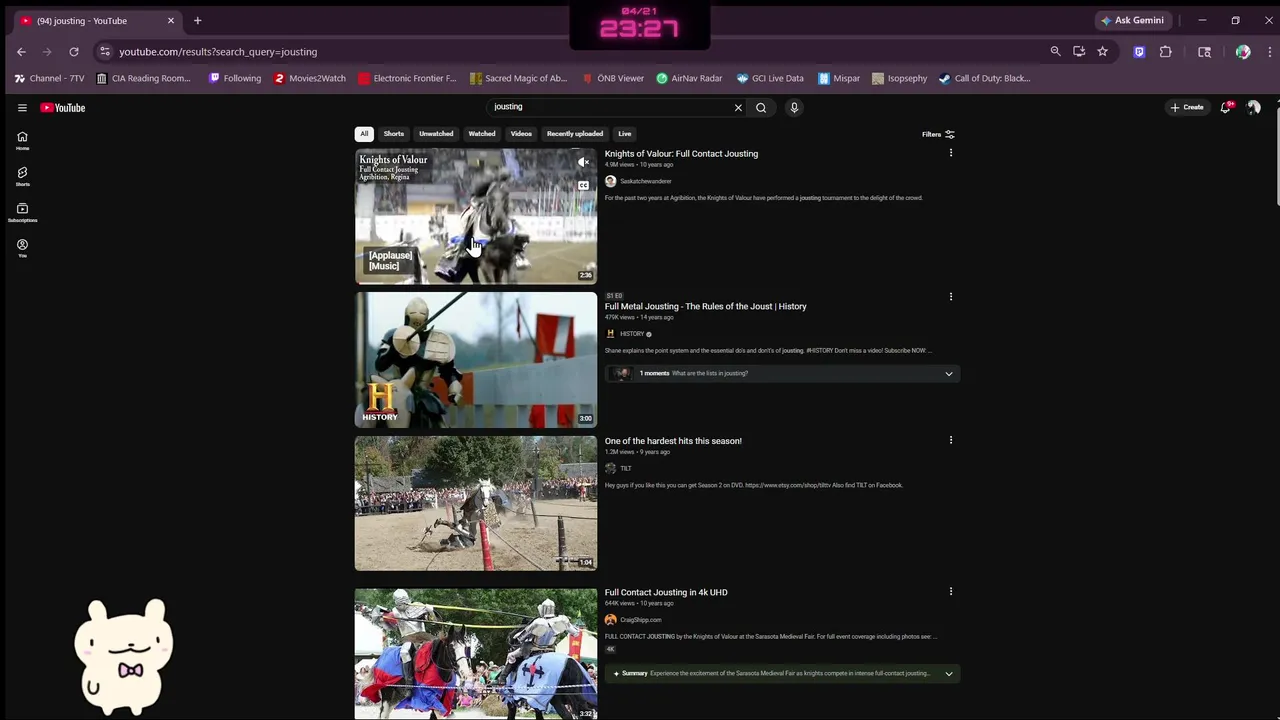This screenshot has width=1280, height=720.
Task: Open more options for 4k UHD jousting video
Action: coord(951,592)
